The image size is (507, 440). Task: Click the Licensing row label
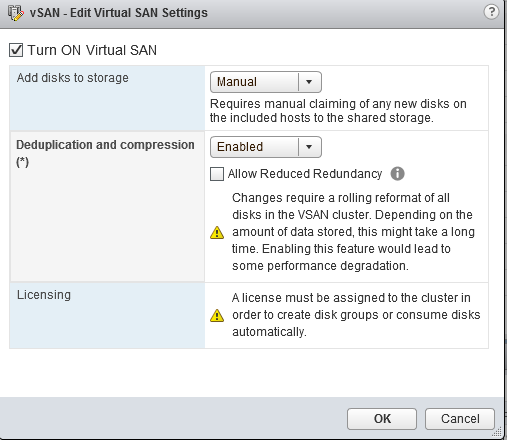[x=44, y=295]
